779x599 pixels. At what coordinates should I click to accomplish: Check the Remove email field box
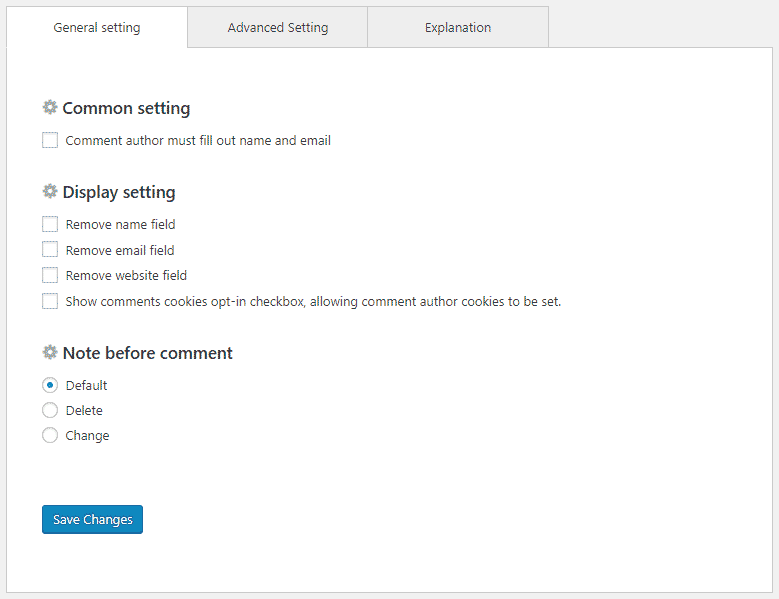pos(50,249)
